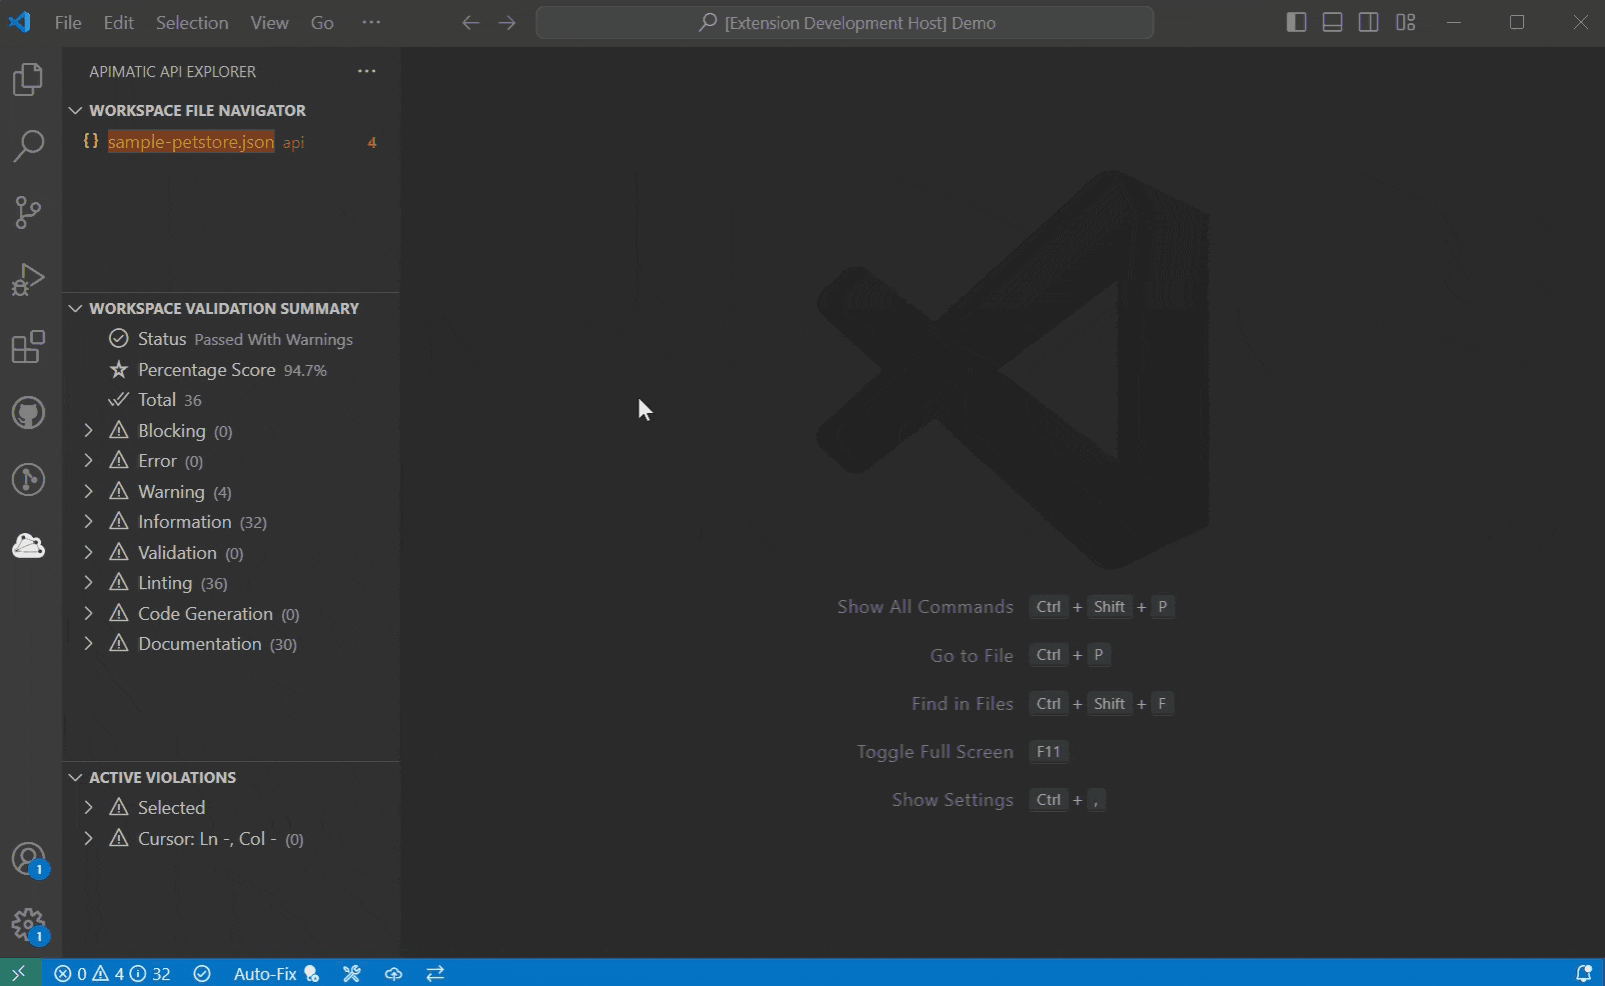Open sample-petstore.json in the file navigator
The image size is (1605, 986).
[231, 142]
